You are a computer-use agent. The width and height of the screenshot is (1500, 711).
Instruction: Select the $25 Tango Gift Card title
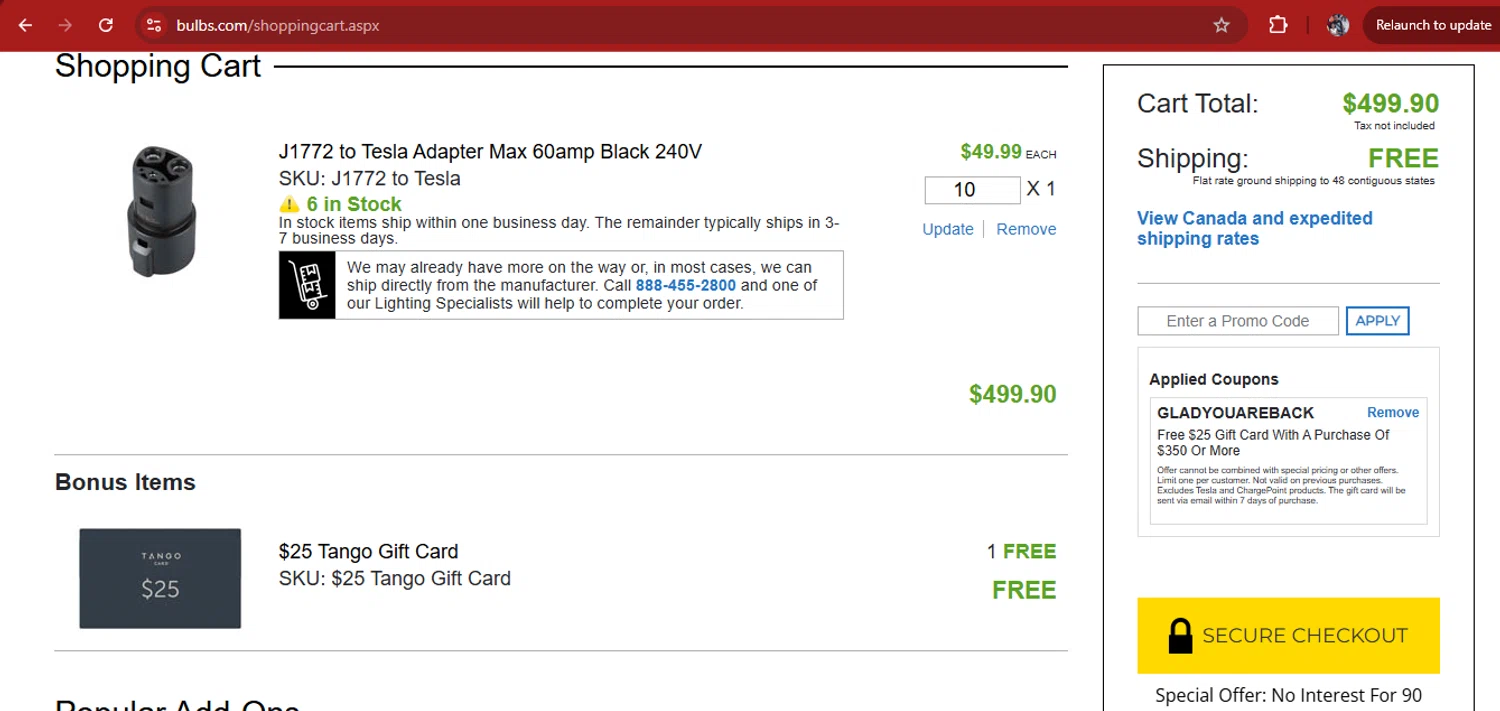(x=368, y=552)
